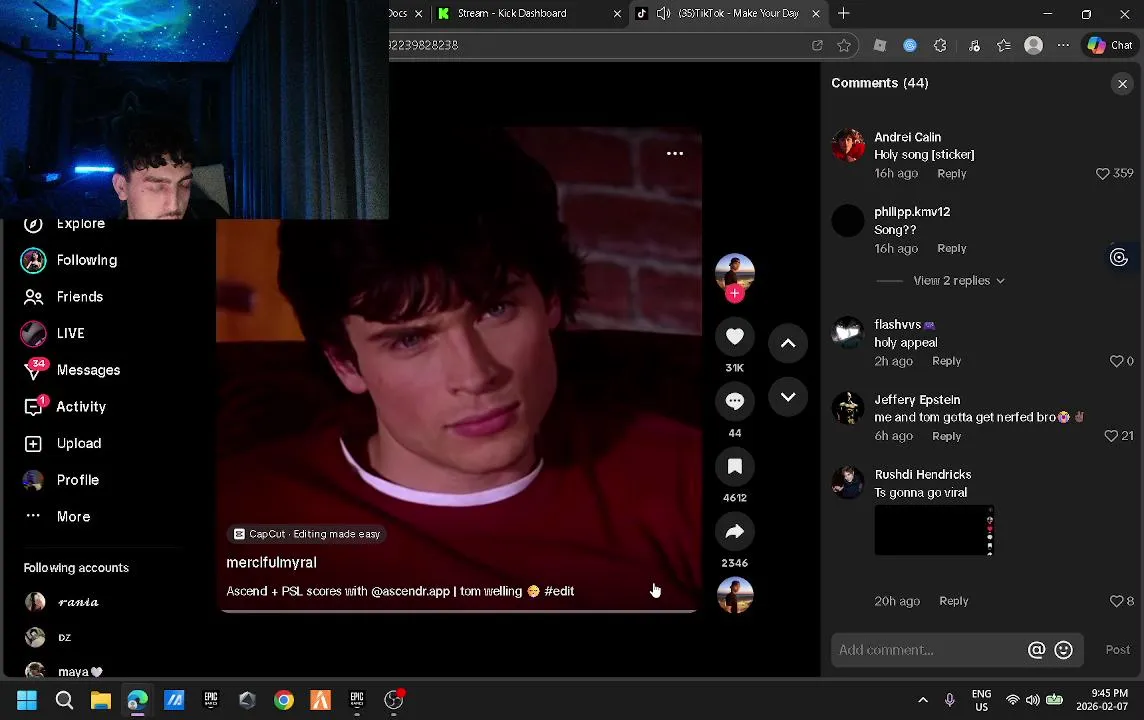This screenshot has height=720, width=1144.
Task: Launch Google Chrome from the taskbar
Action: click(284, 700)
